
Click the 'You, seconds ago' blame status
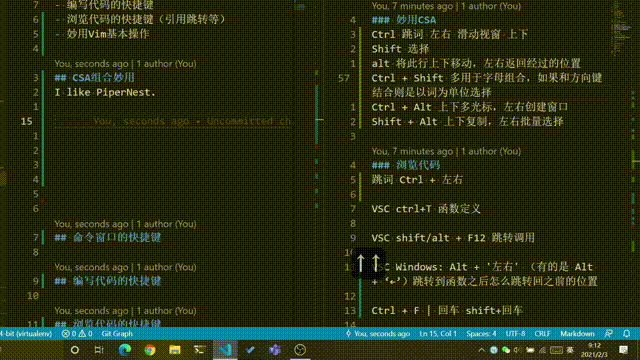(378, 333)
